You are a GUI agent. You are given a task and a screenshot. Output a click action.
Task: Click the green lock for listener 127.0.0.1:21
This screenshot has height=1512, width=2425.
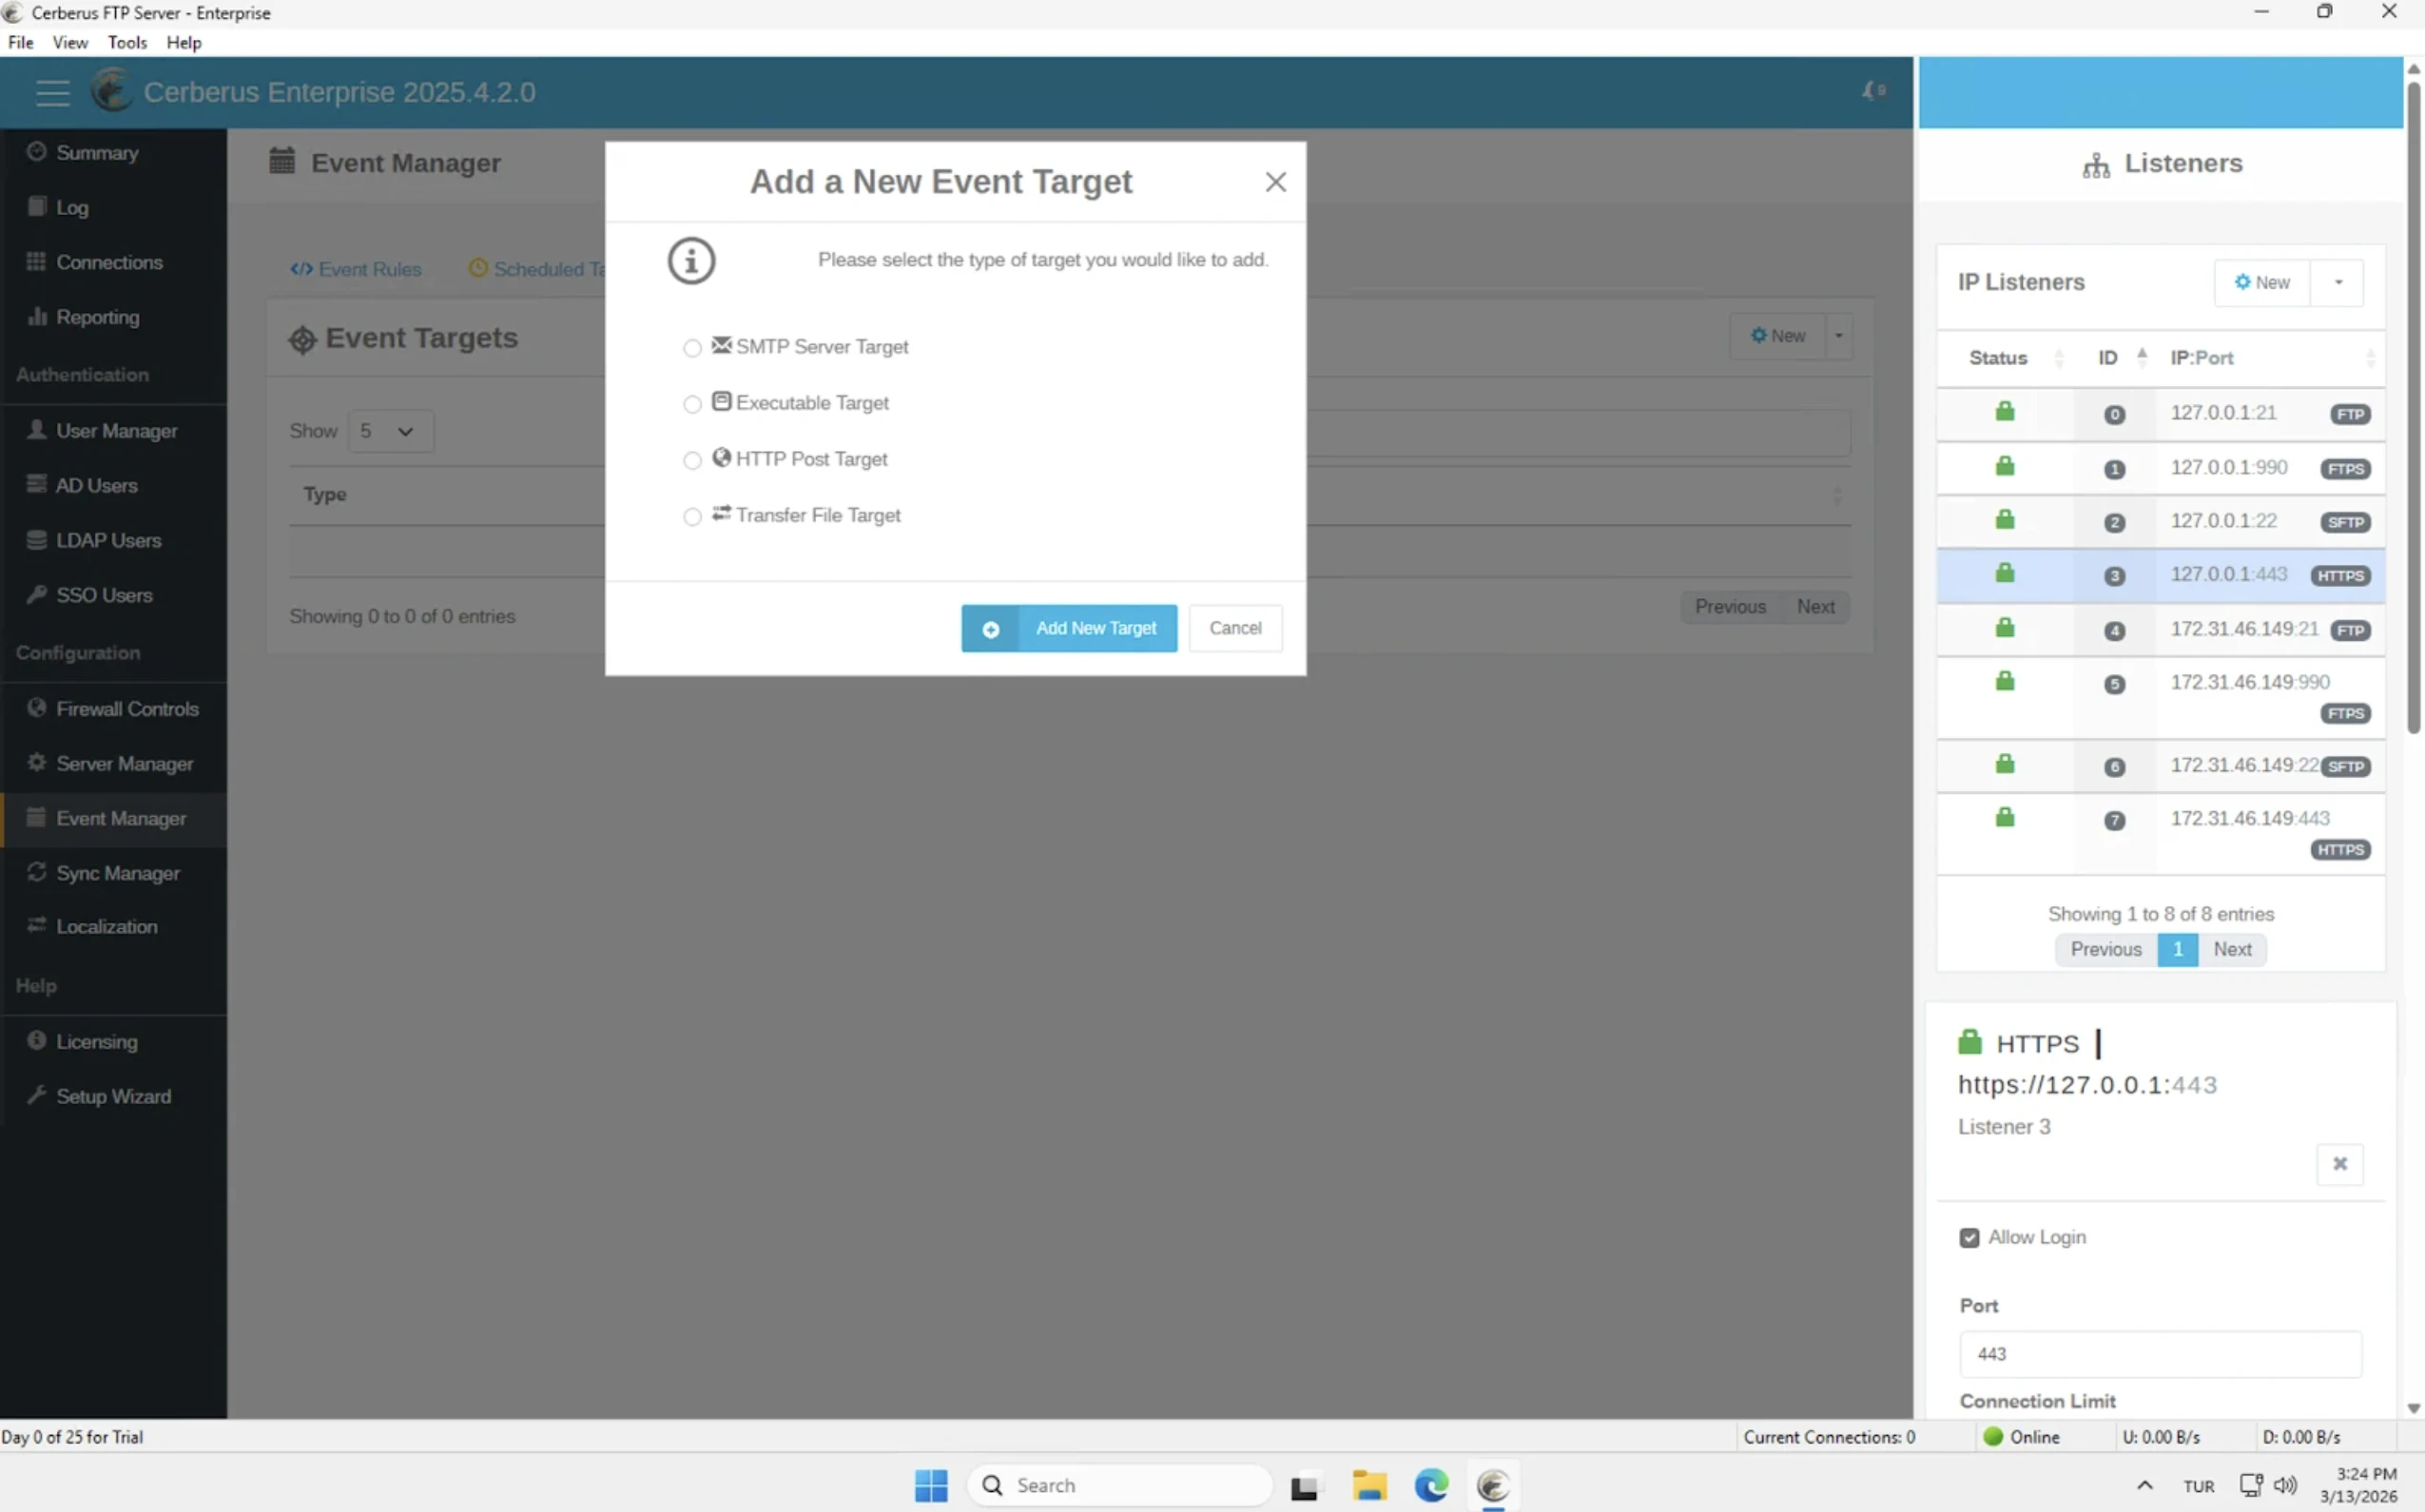click(x=2004, y=412)
